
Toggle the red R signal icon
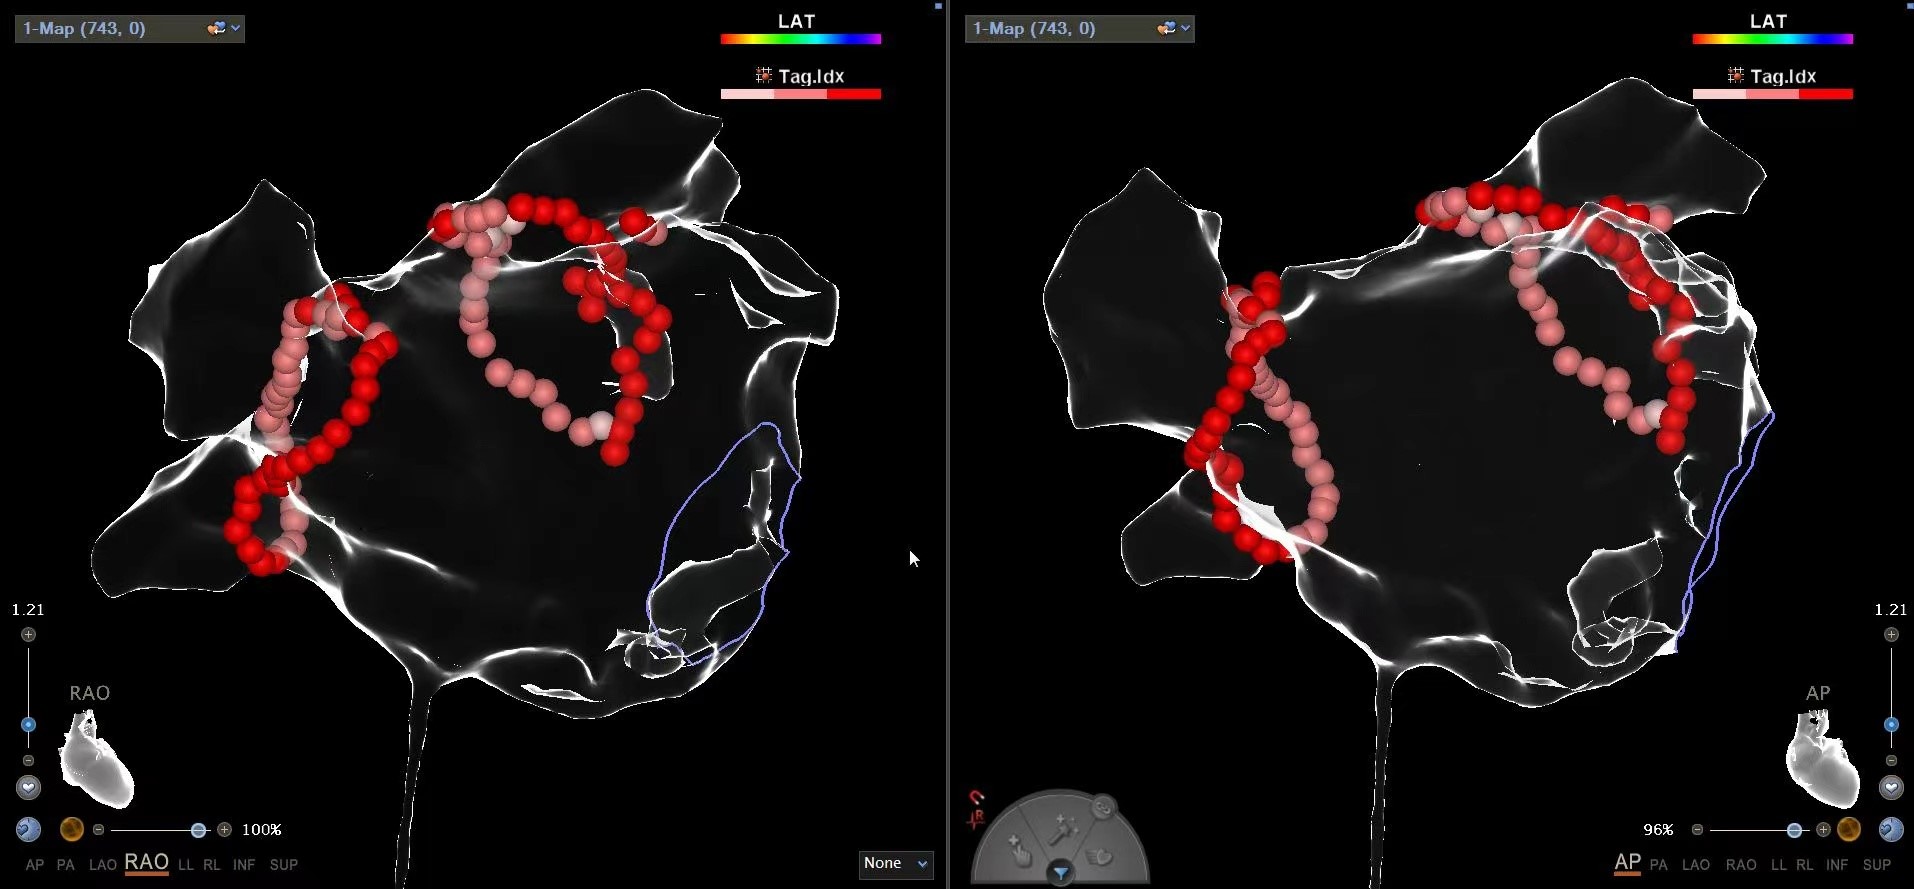[976, 820]
